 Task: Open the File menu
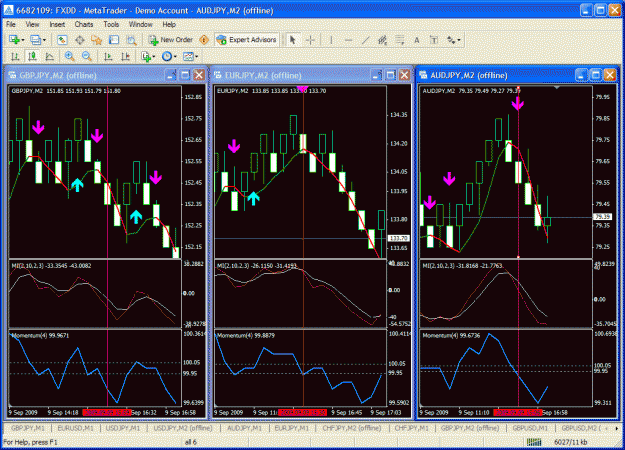[x=11, y=24]
